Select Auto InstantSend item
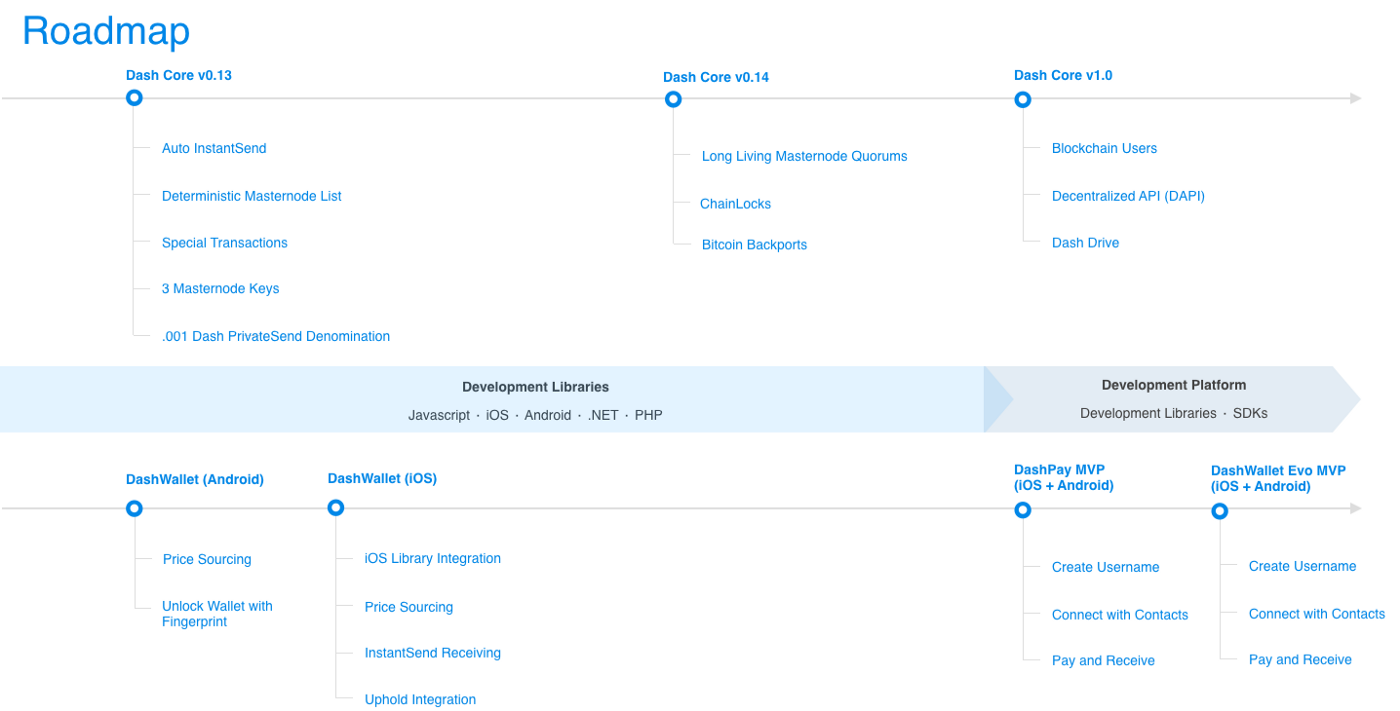This screenshot has height=711, width=1400. tap(214, 148)
